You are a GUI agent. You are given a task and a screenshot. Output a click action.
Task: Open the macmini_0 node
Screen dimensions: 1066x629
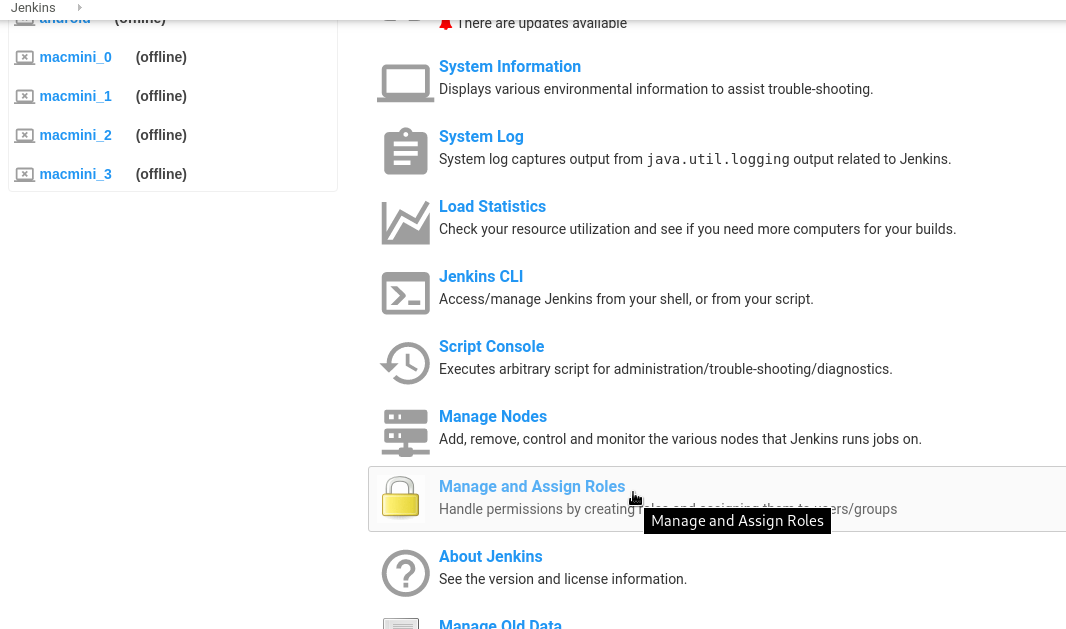pyautogui.click(x=75, y=57)
